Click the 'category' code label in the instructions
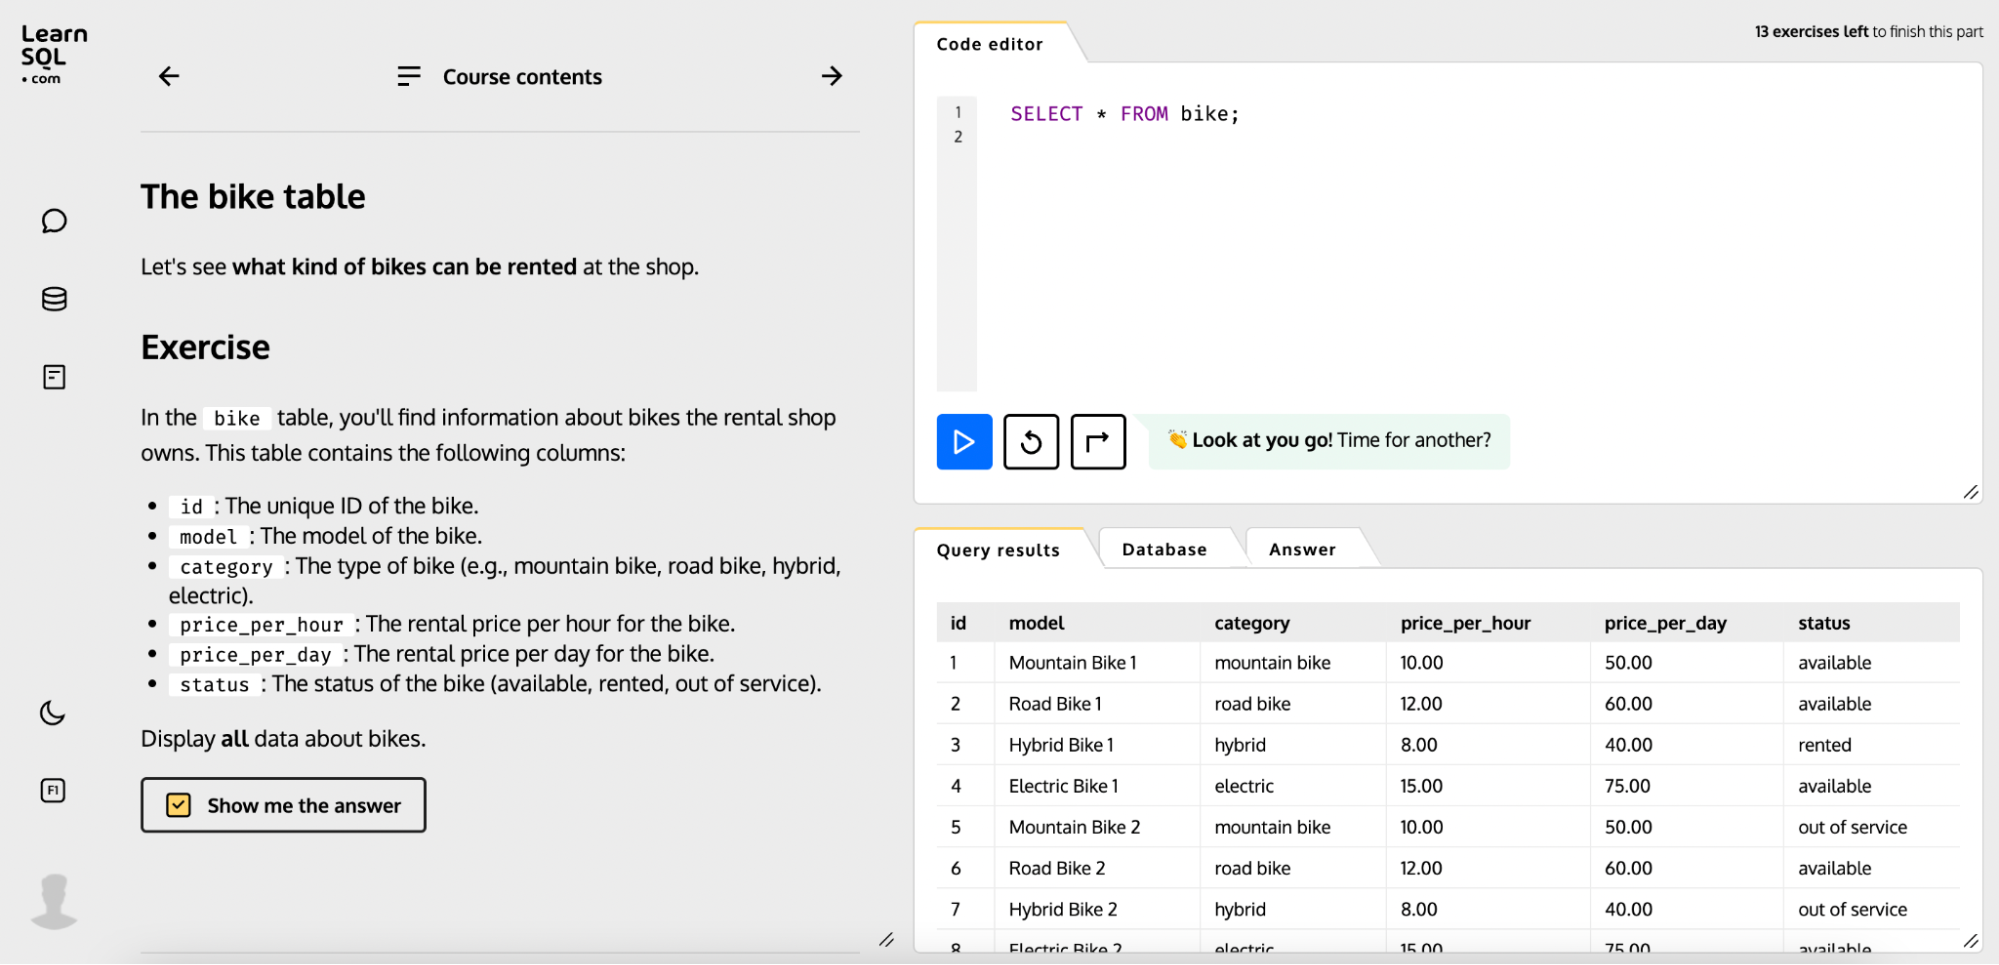 pyautogui.click(x=226, y=567)
